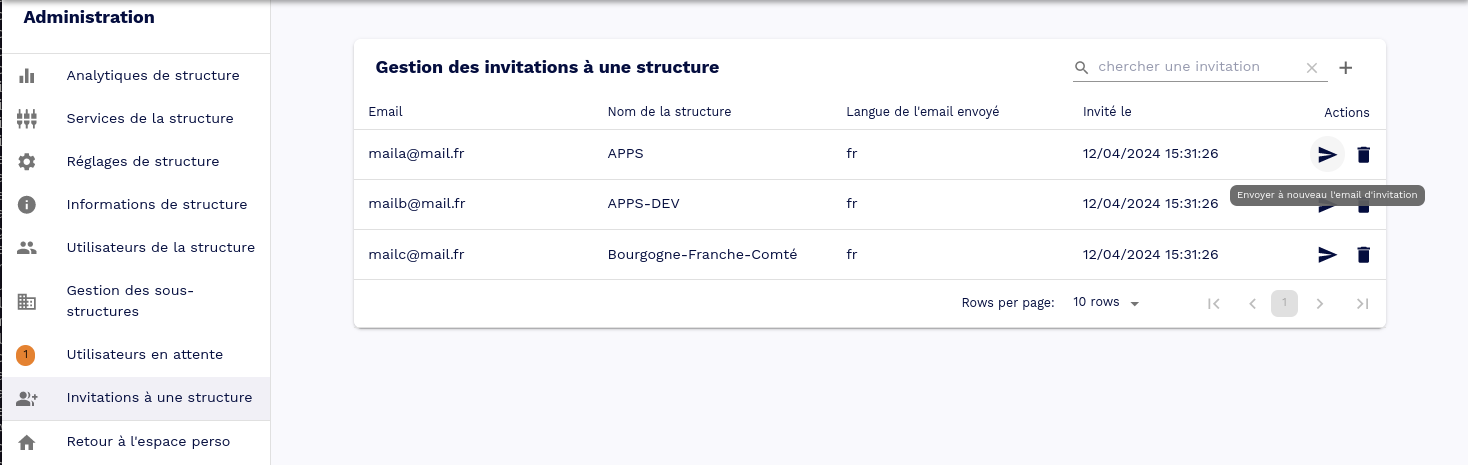Delete the mailb@mail.fr invitation
Viewport: 1468px width, 465px height.
(1363, 205)
